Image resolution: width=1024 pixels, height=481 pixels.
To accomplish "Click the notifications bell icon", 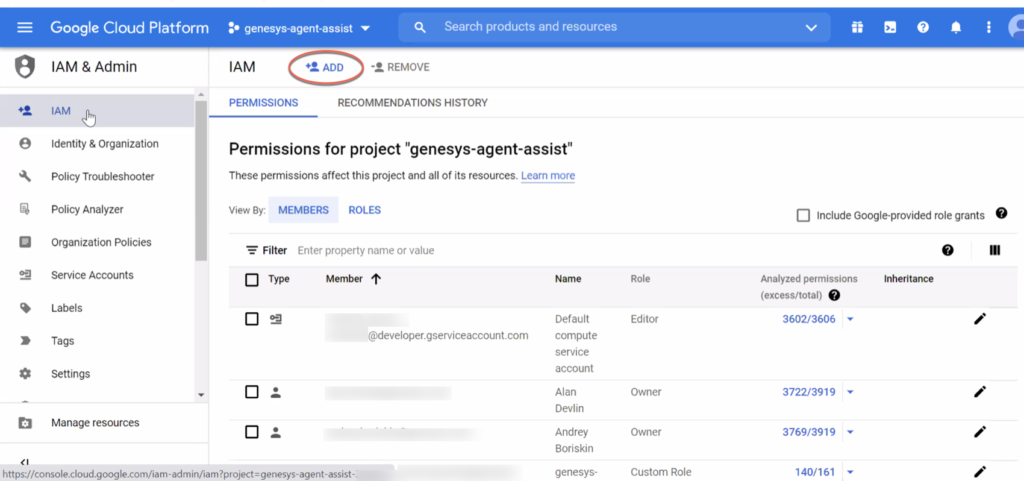I will pos(956,27).
